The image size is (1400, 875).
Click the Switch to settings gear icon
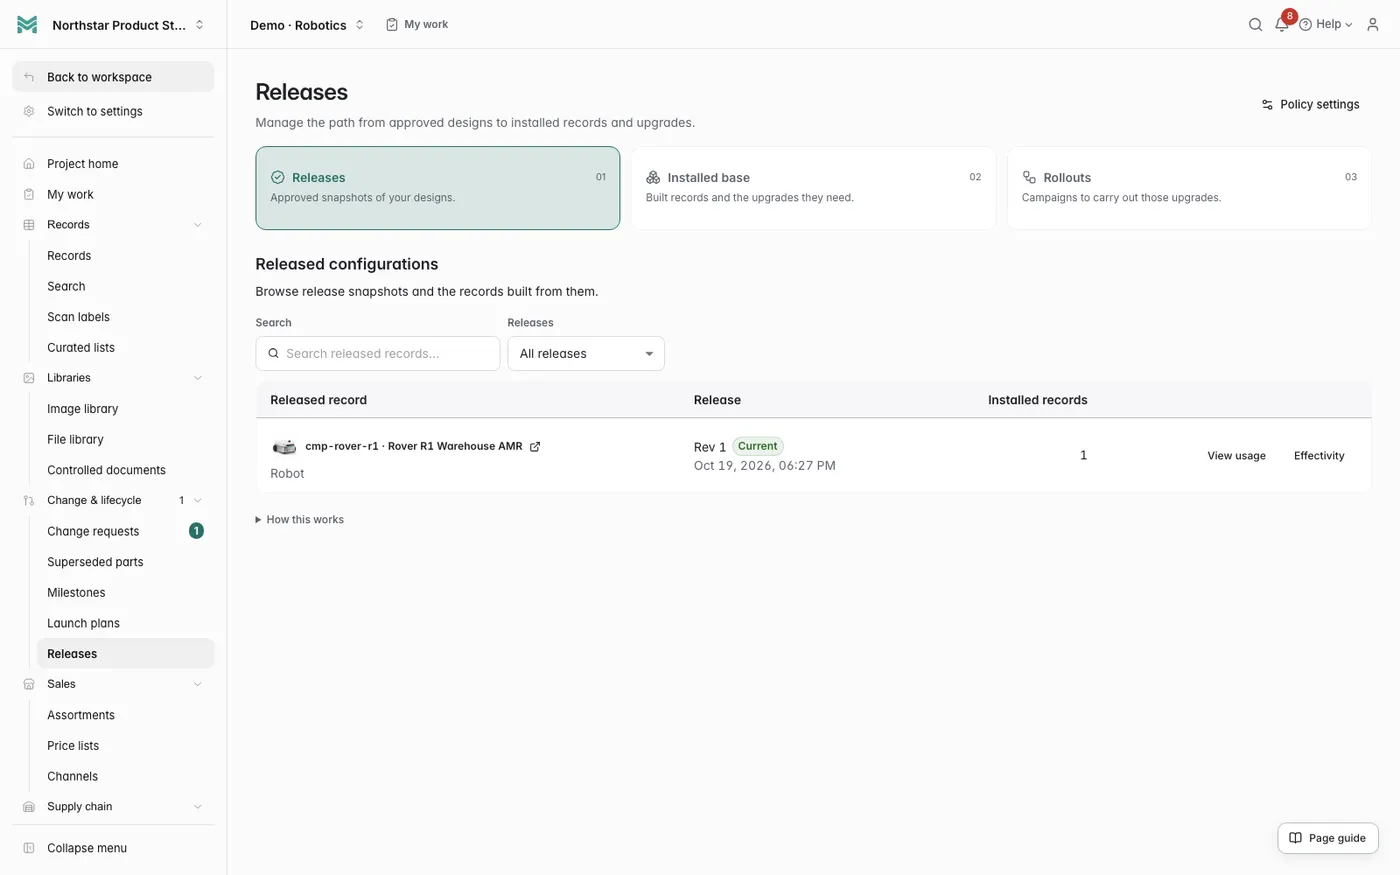coord(29,111)
